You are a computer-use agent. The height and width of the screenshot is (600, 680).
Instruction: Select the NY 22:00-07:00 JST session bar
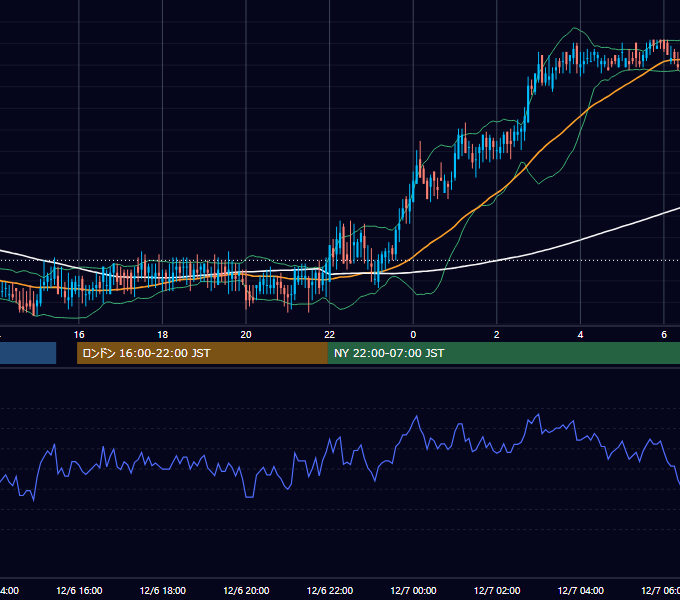click(x=503, y=353)
